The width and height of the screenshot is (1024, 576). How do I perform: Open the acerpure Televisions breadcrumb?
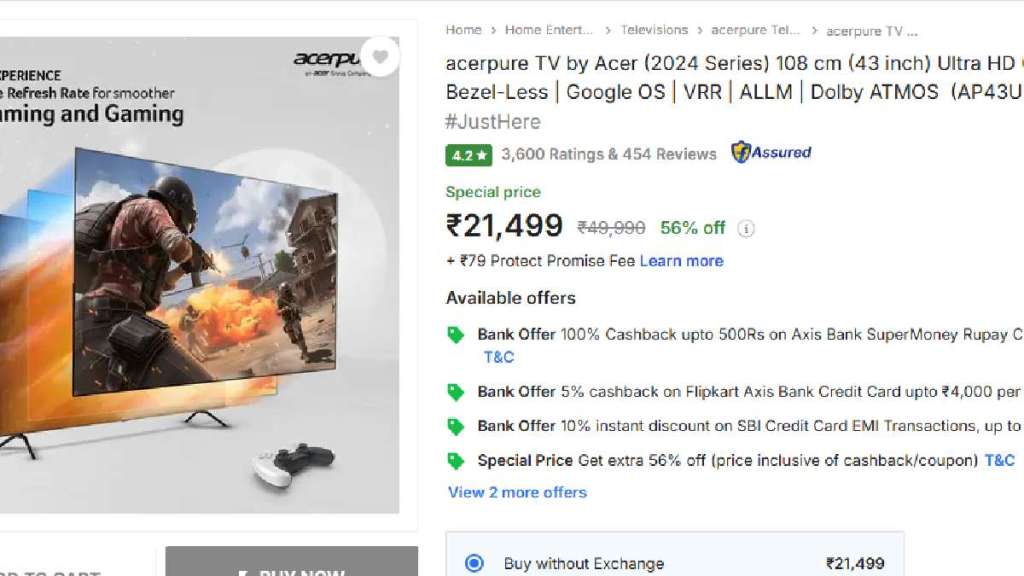click(x=755, y=30)
